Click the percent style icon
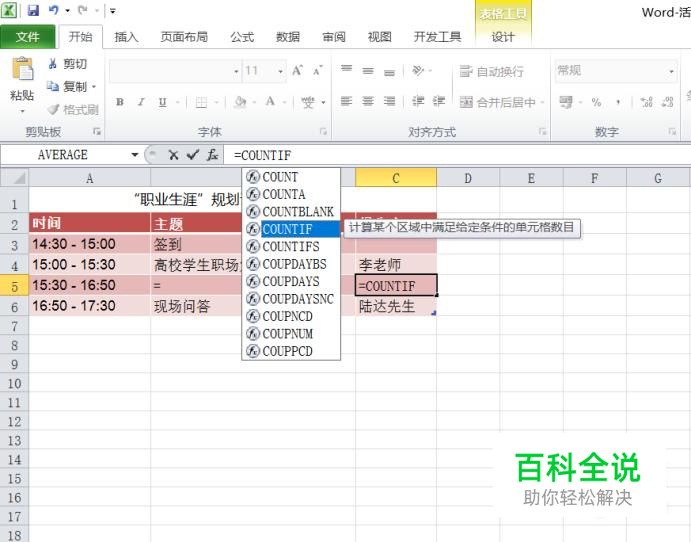 (x=596, y=102)
